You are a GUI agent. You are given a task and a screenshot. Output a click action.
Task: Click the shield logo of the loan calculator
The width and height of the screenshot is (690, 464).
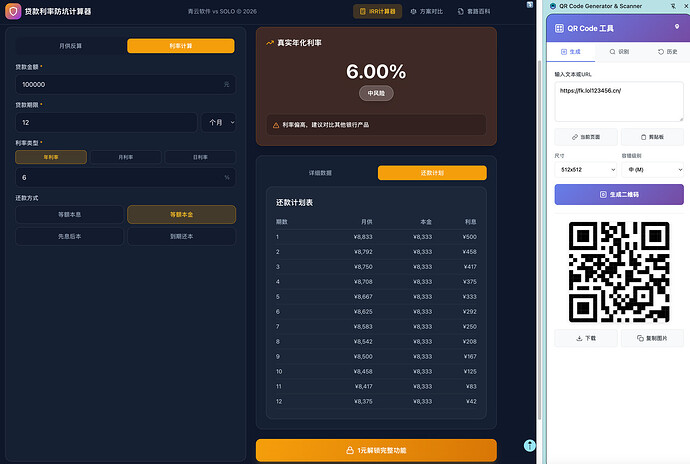coord(13,11)
